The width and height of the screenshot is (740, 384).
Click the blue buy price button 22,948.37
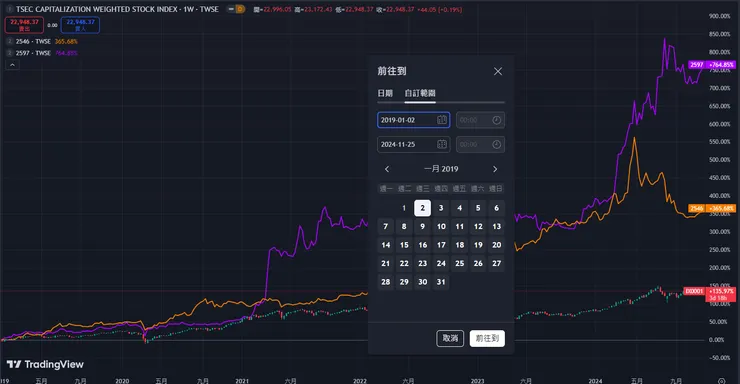click(80, 25)
